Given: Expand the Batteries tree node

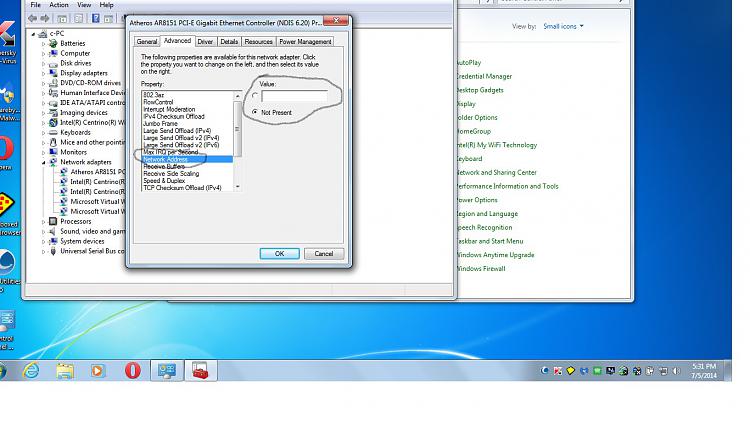Looking at the screenshot, I should pos(44,44).
